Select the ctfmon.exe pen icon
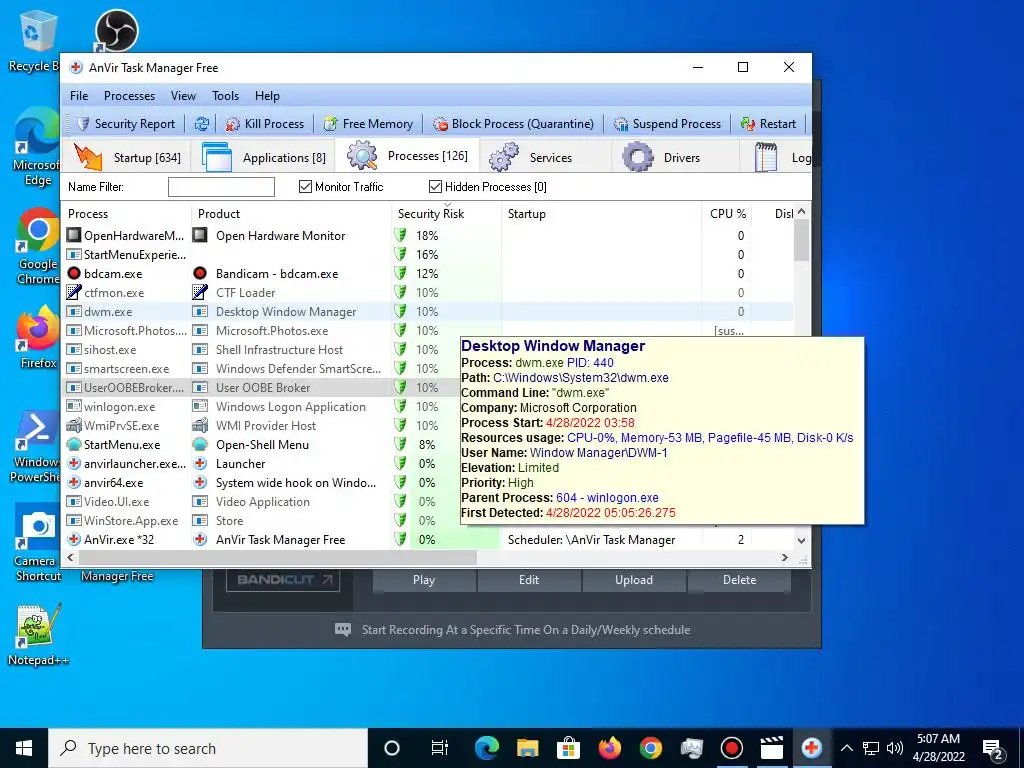Screen dimensions: 1024x768 pos(74,292)
